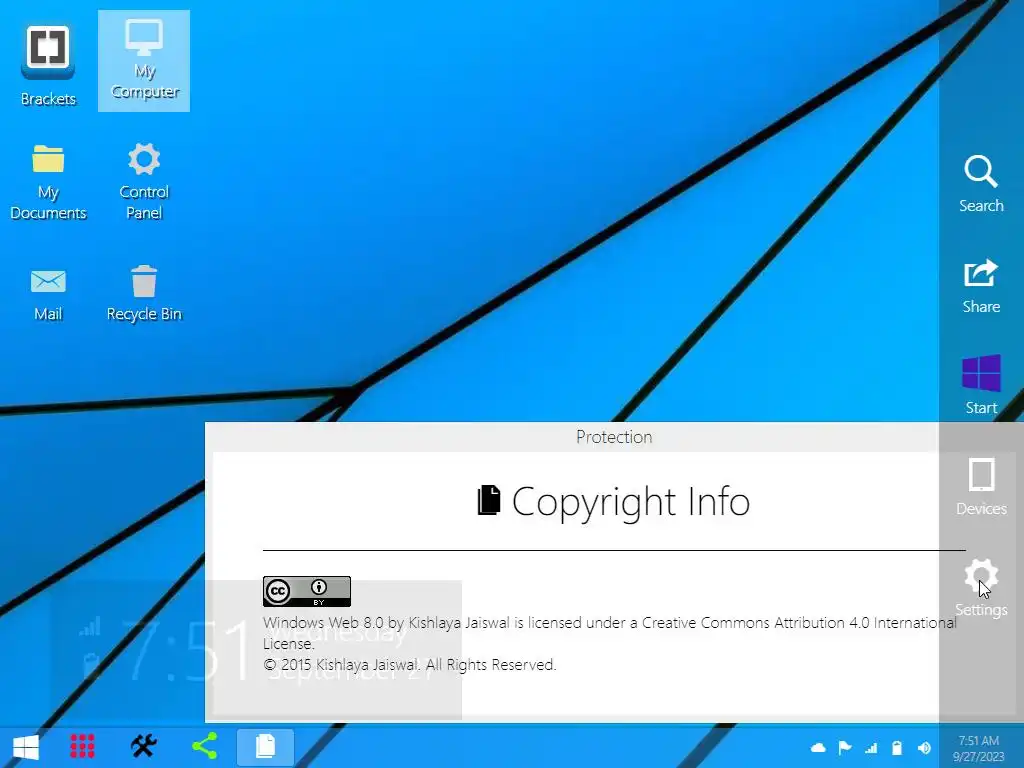This screenshot has height=768, width=1024.
Task: Click the Creative Commons Attribution license text
Action: [x=609, y=633]
